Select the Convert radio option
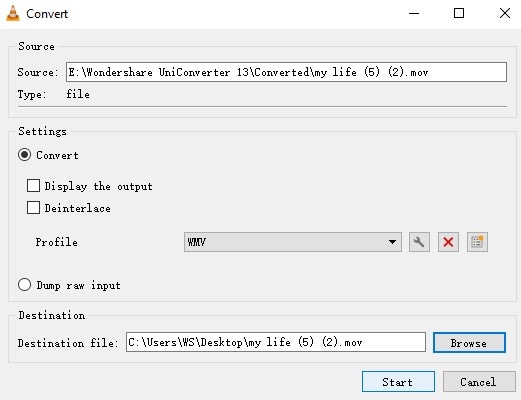The height and width of the screenshot is (400, 521). tap(25, 155)
